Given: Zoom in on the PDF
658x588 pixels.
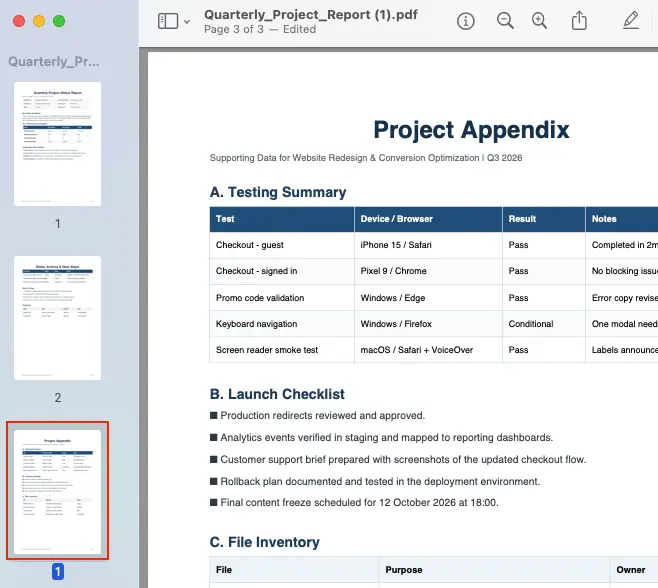Looking at the screenshot, I should pyautogui.click(x=539, y=21).
